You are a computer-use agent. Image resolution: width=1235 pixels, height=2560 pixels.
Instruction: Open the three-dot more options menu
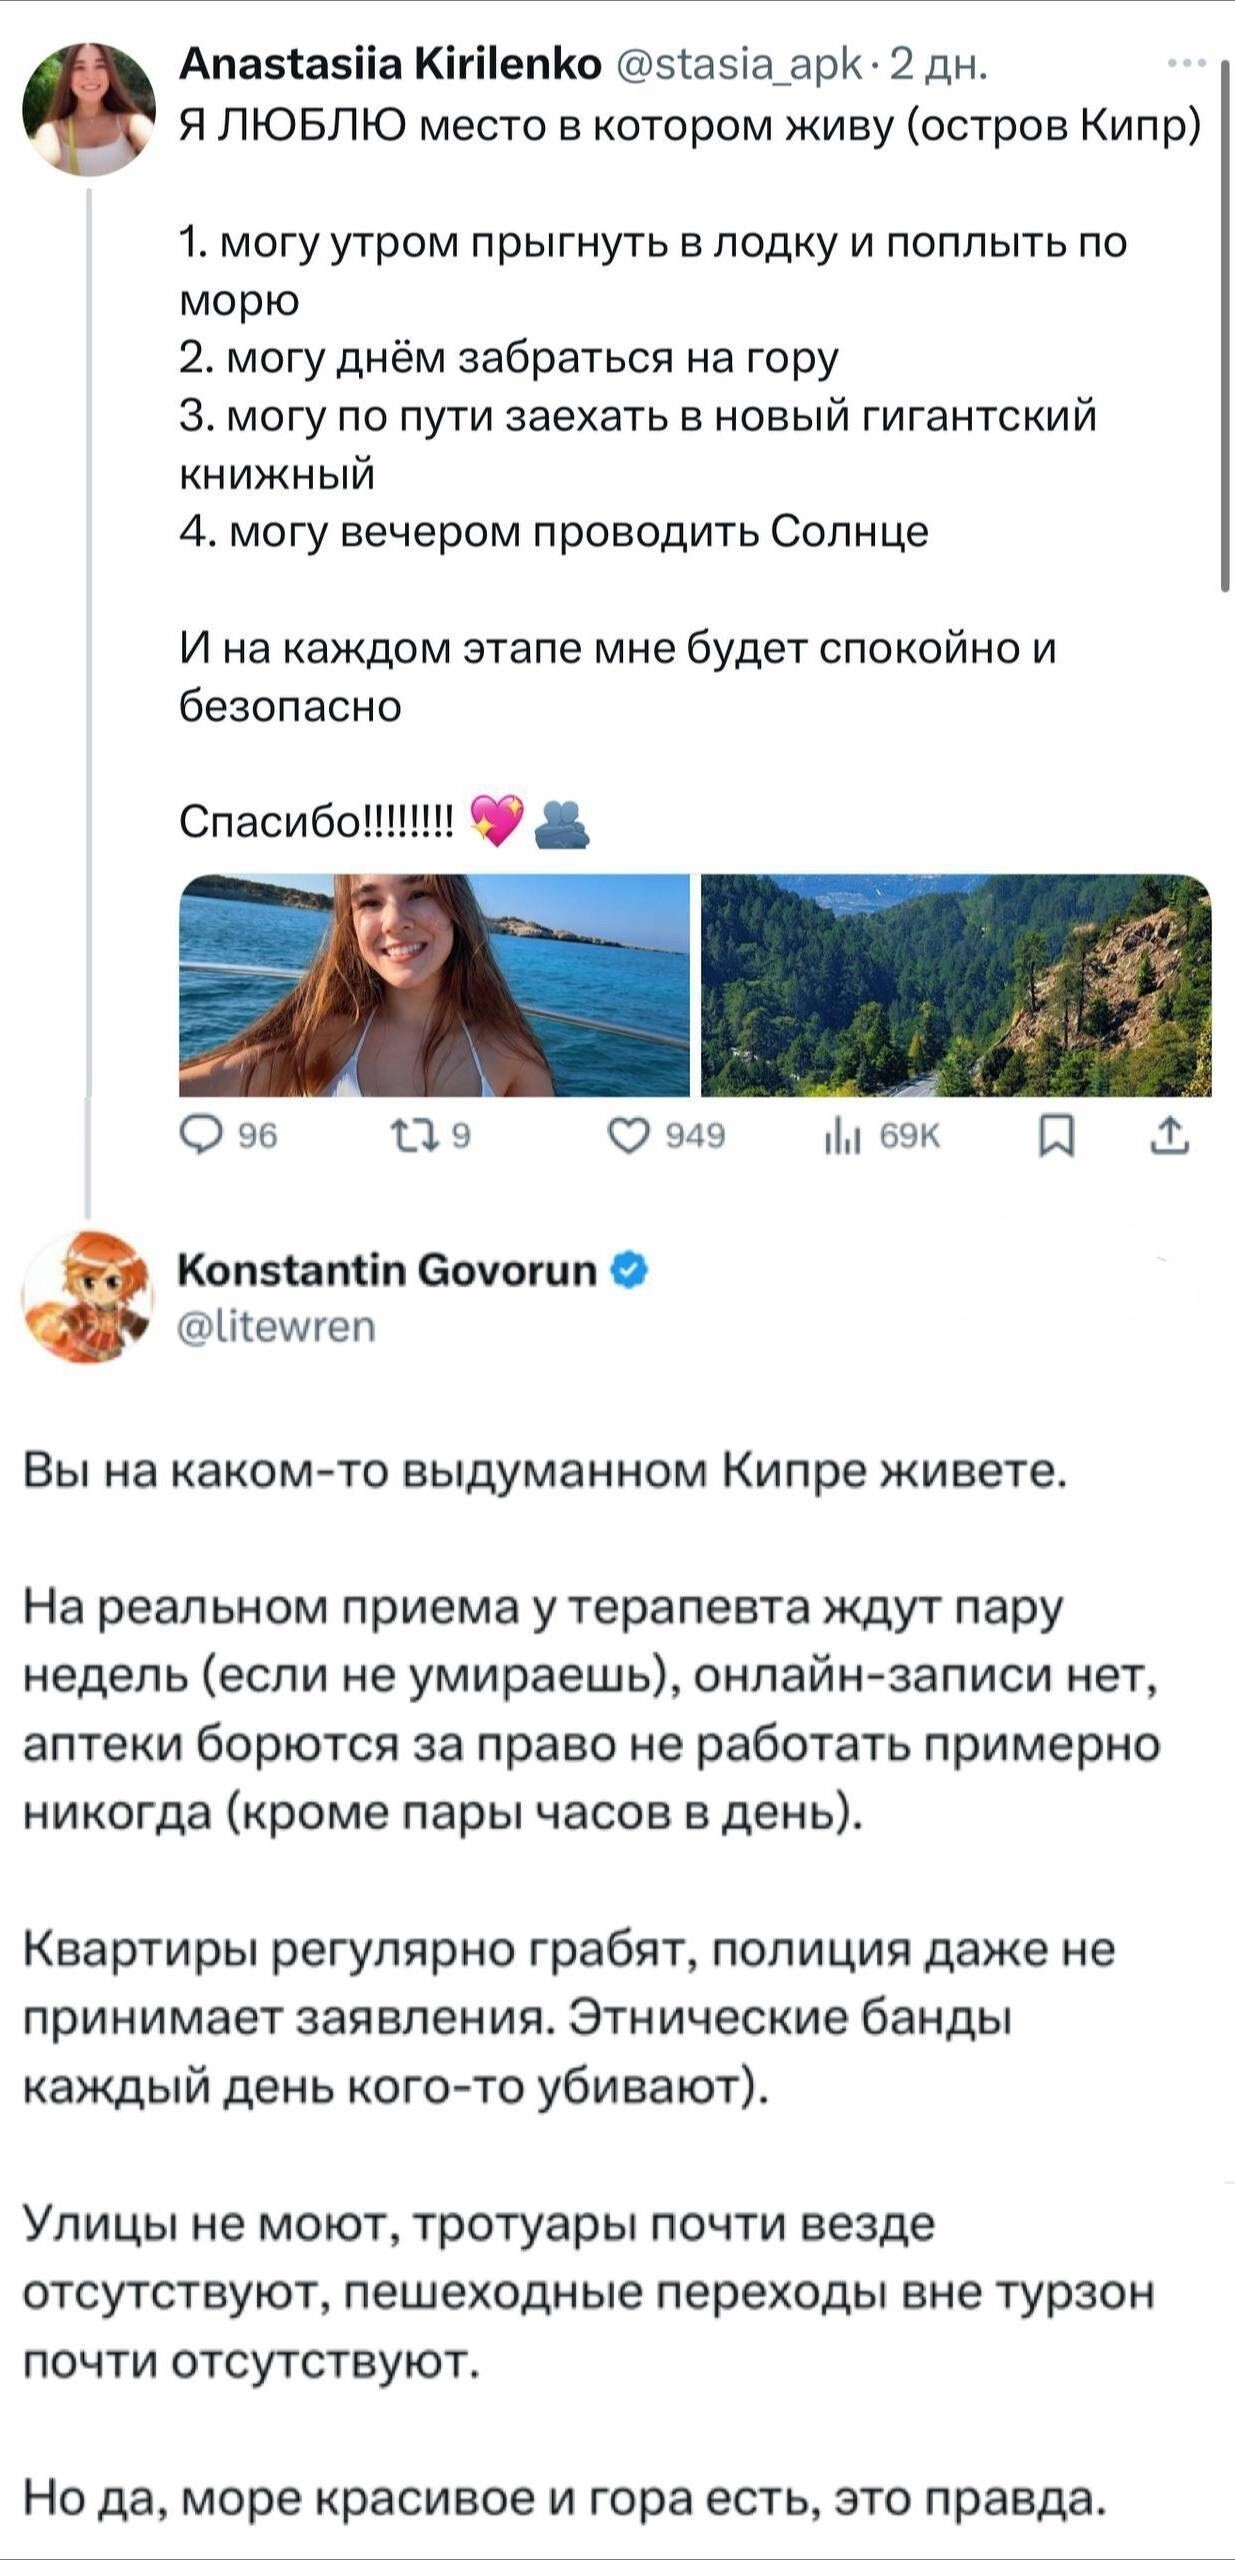(x=1186, y=64)
